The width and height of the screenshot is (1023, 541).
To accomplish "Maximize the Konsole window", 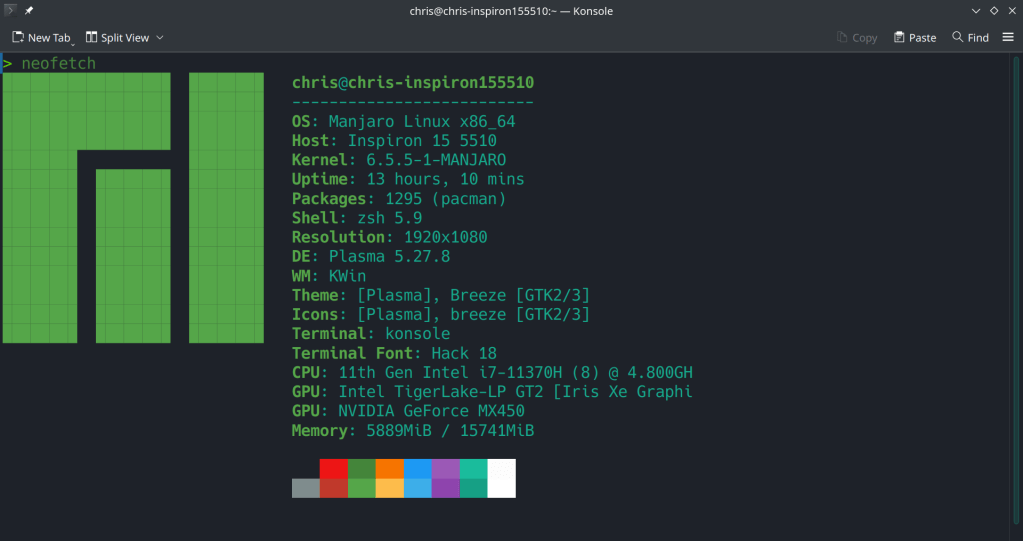I will [x=993, y=11].
